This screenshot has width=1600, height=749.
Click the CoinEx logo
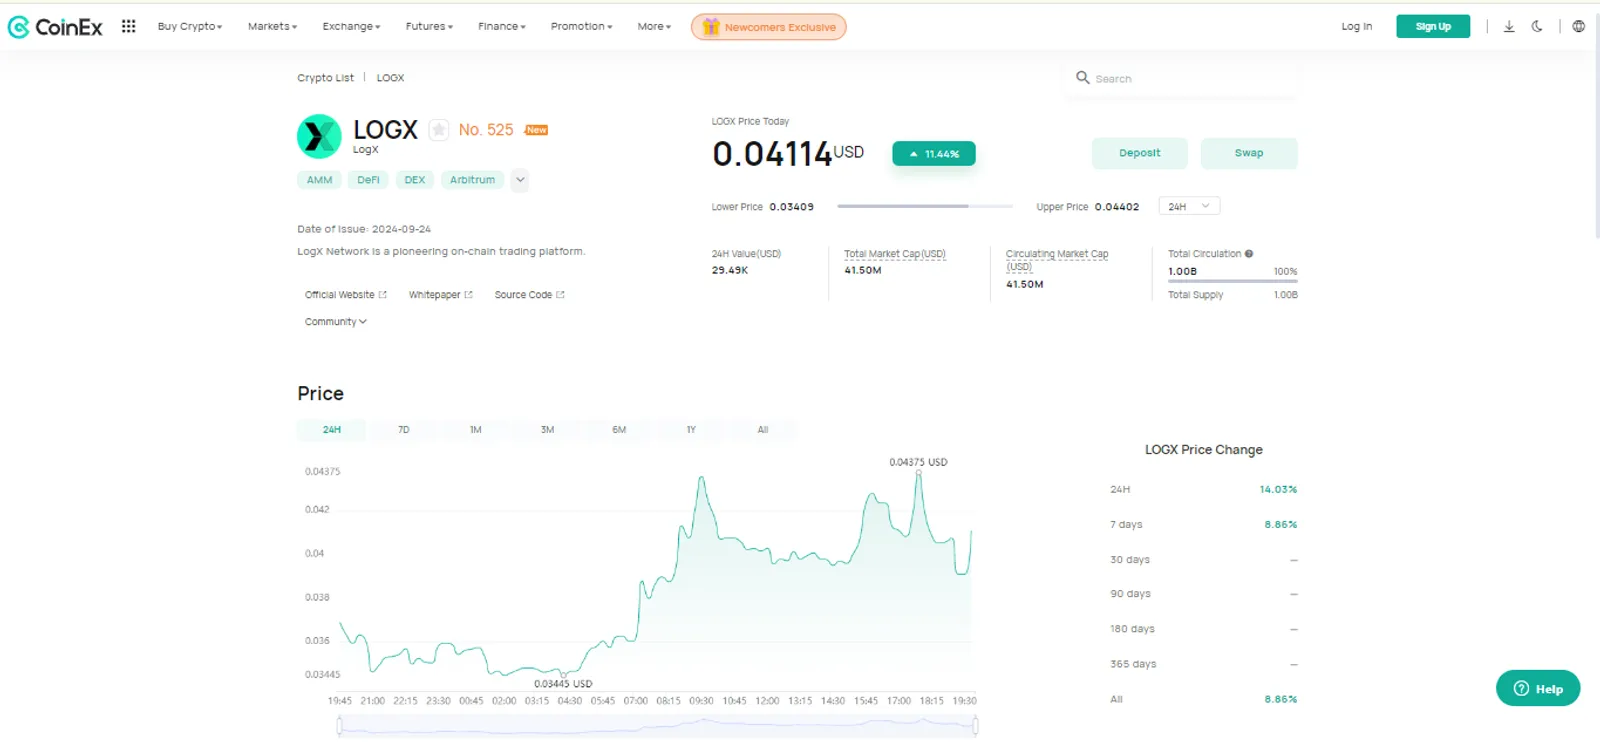tap(55, 27)
